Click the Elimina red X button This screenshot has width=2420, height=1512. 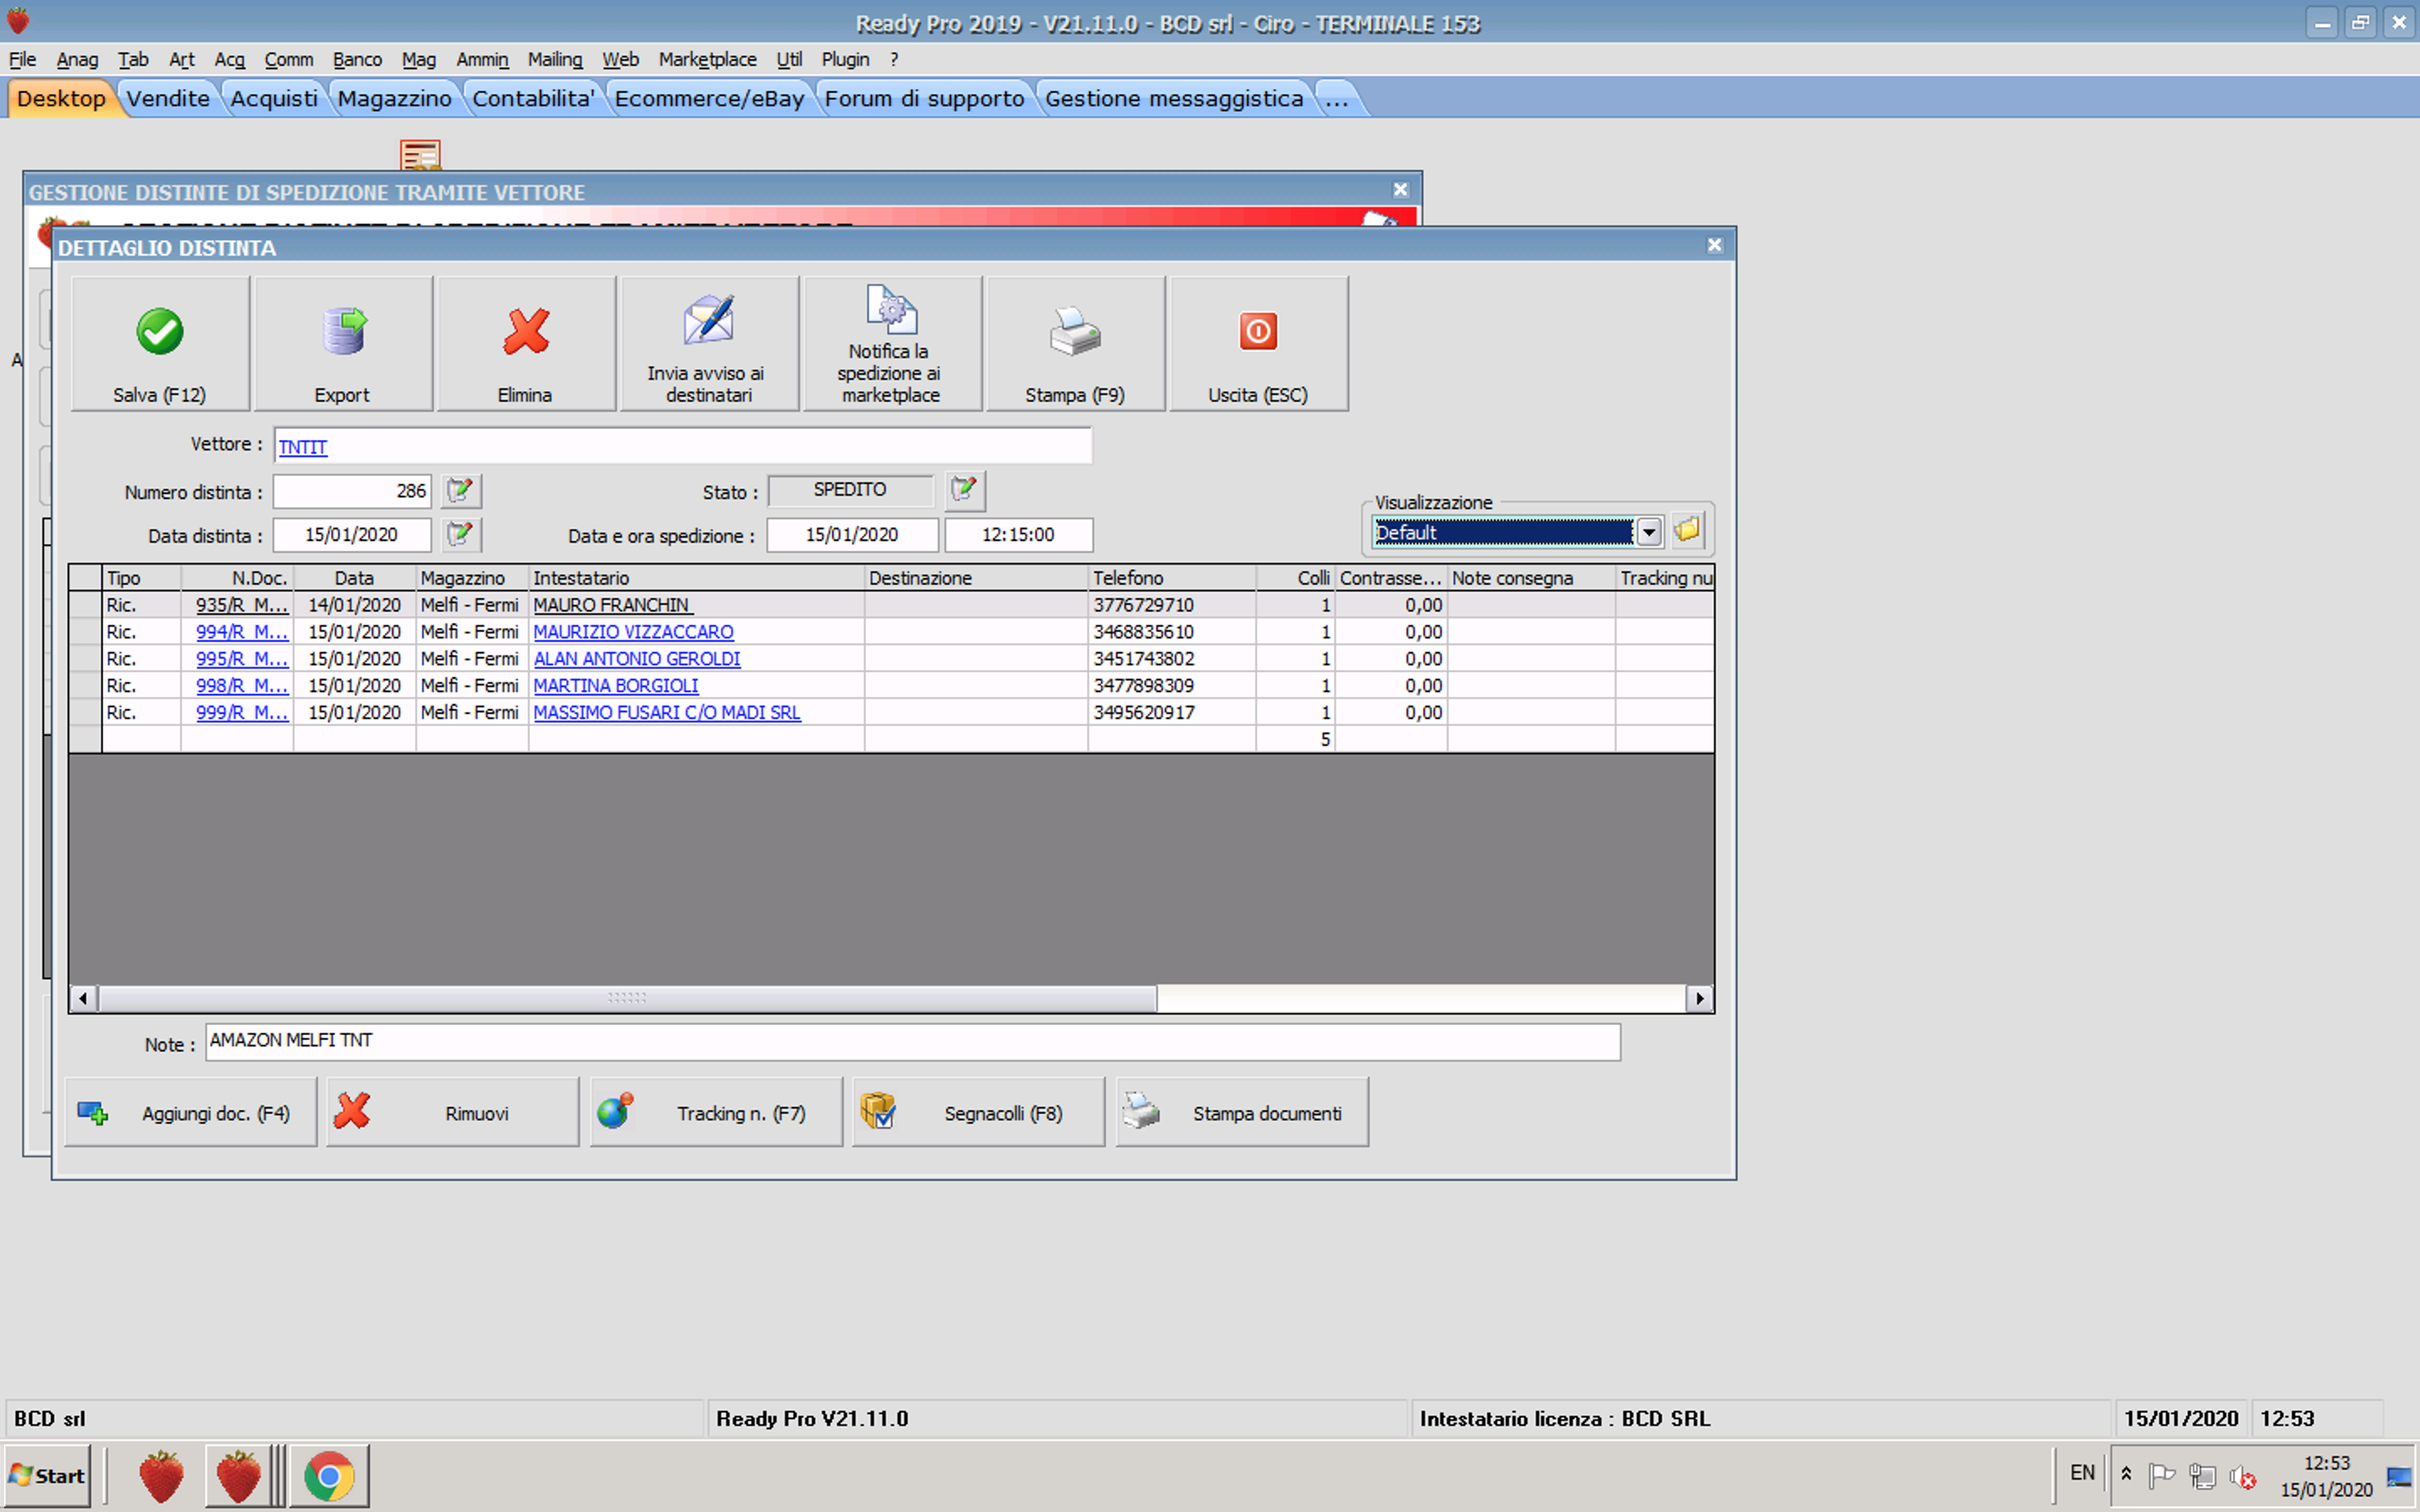(526, 343)
